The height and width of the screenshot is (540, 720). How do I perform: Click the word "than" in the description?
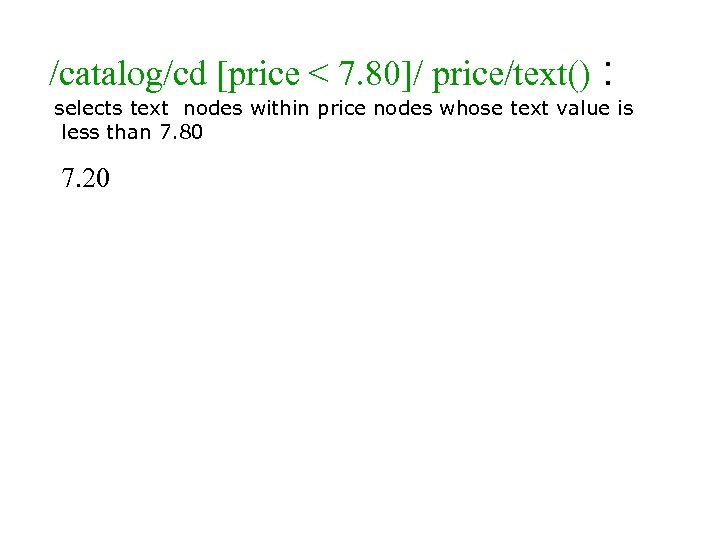[129, 132]
